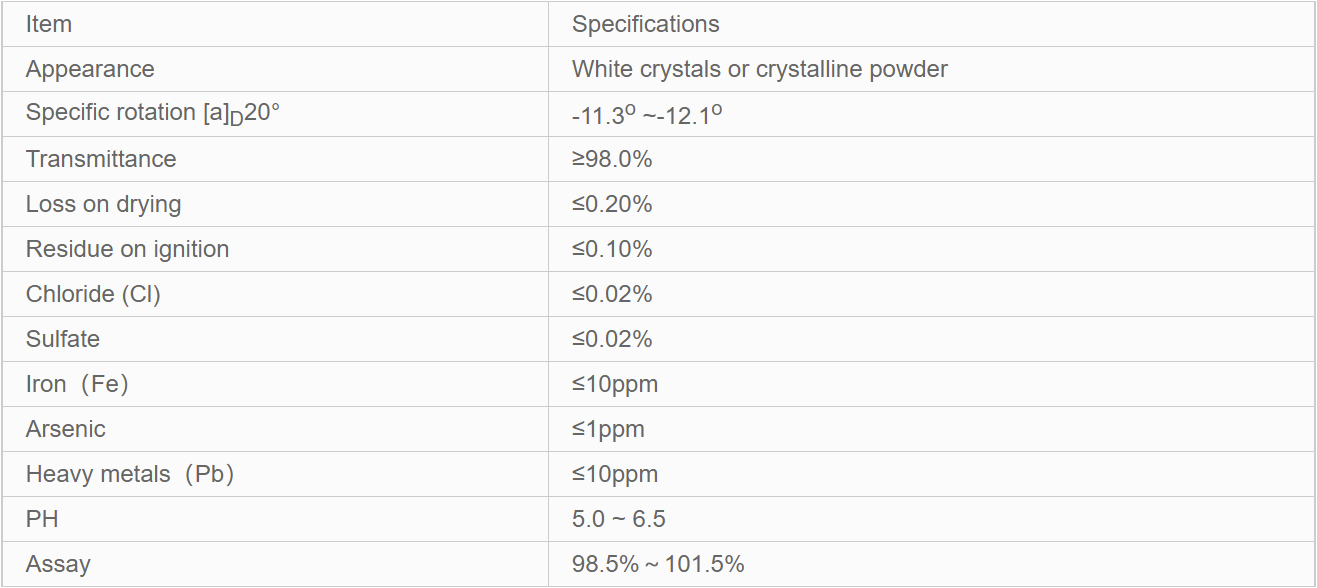Click the specific rotation value -11.3° ~ -12.1°
This screenshot has height=588, width=1317.
(x=647, y=115)
